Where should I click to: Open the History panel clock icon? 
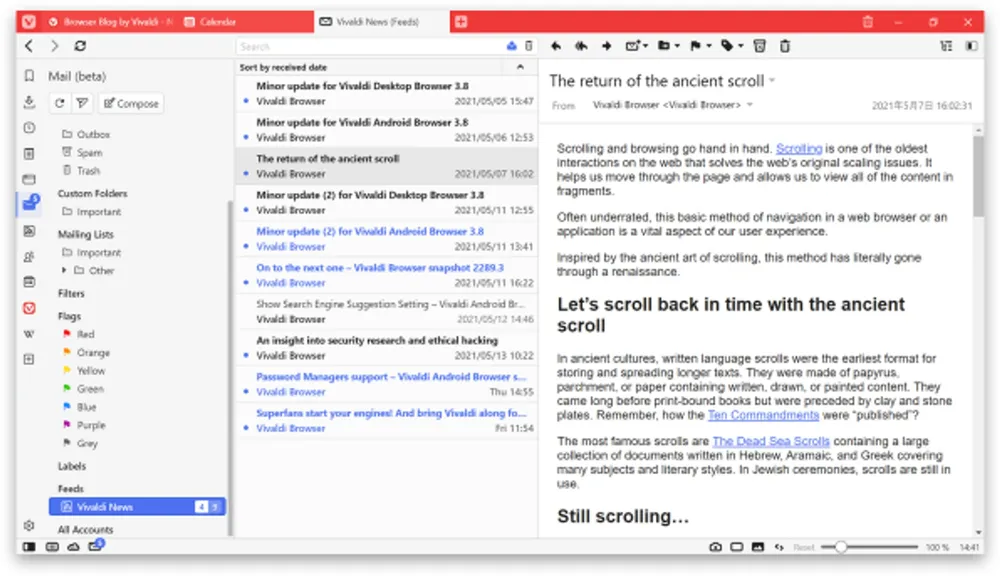[x=29, y=128]
